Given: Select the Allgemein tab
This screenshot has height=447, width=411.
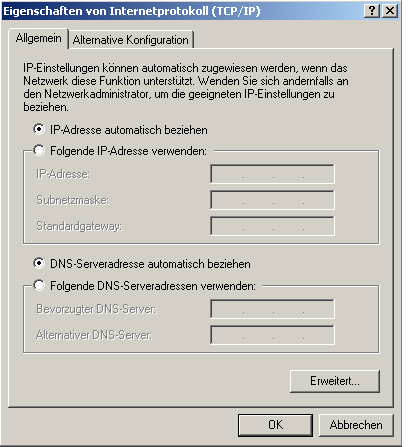Looking at the screenshot, I should coord(39,38).
